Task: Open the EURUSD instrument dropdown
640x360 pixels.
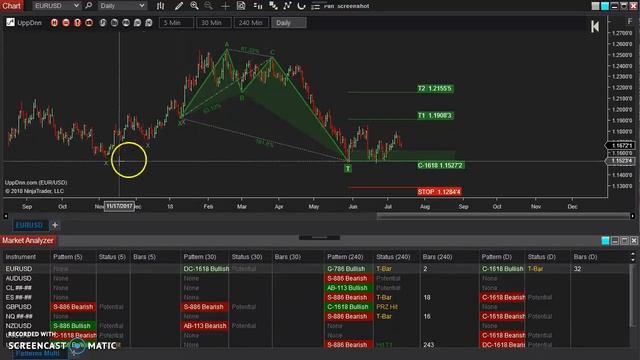Action: 56,6
